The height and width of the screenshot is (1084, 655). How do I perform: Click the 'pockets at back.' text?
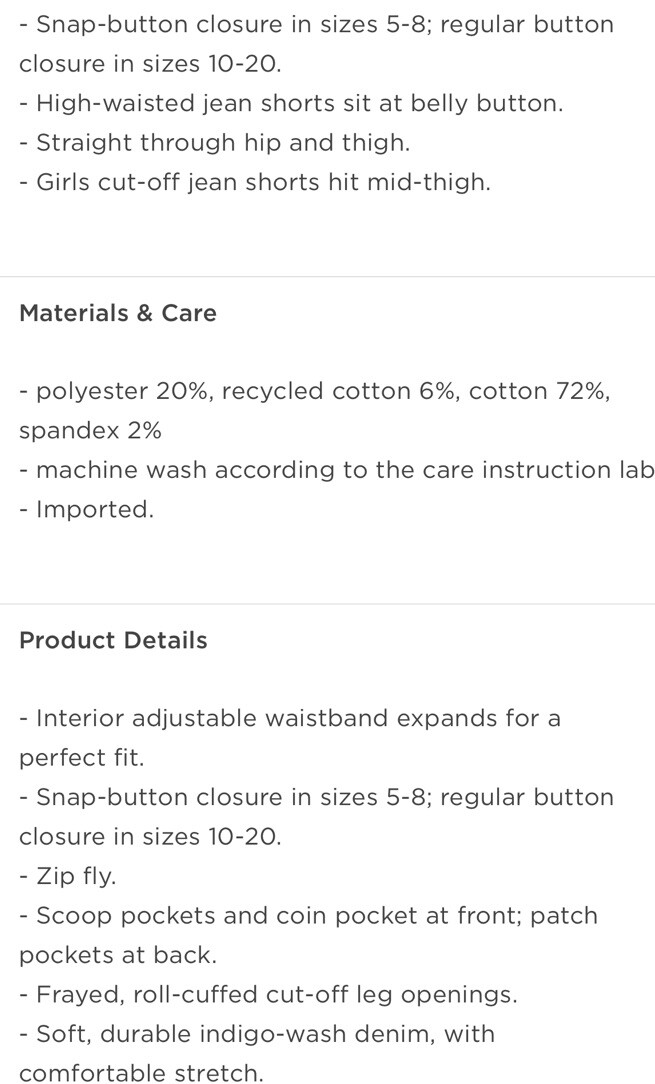click(x=118, y=955)
